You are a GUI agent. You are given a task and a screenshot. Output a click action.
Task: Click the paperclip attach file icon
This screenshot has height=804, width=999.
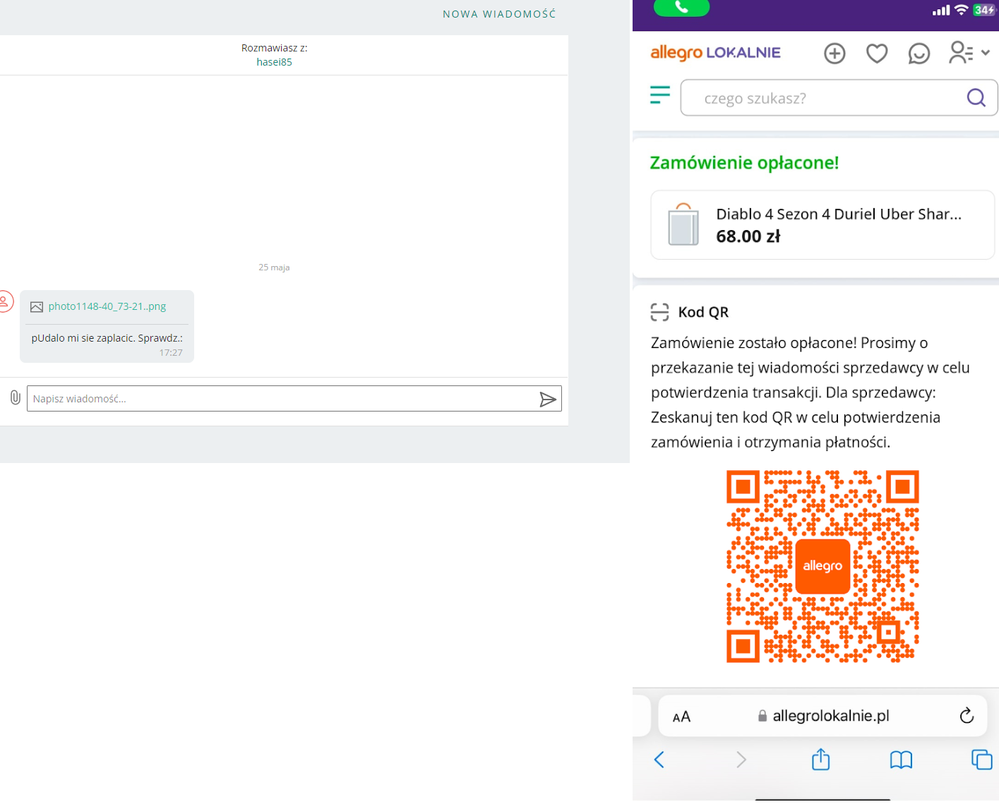click(x=15, y=398)
